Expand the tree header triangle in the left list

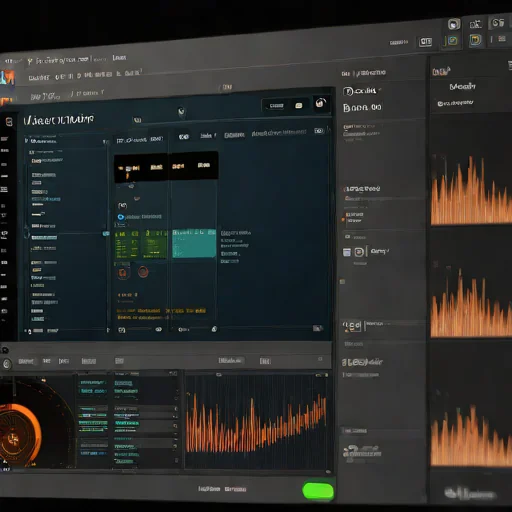pos(27,141)
